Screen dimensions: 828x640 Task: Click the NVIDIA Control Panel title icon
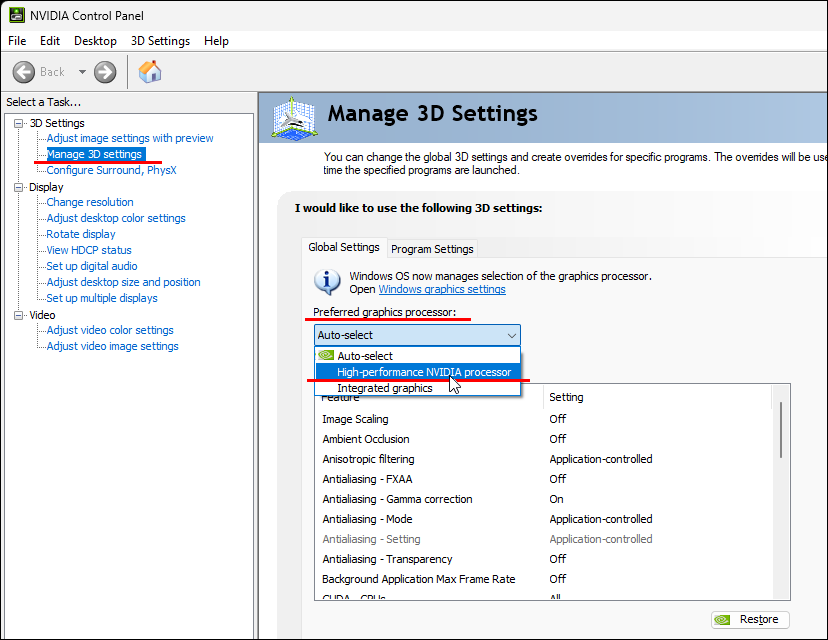tap(15, 15)
